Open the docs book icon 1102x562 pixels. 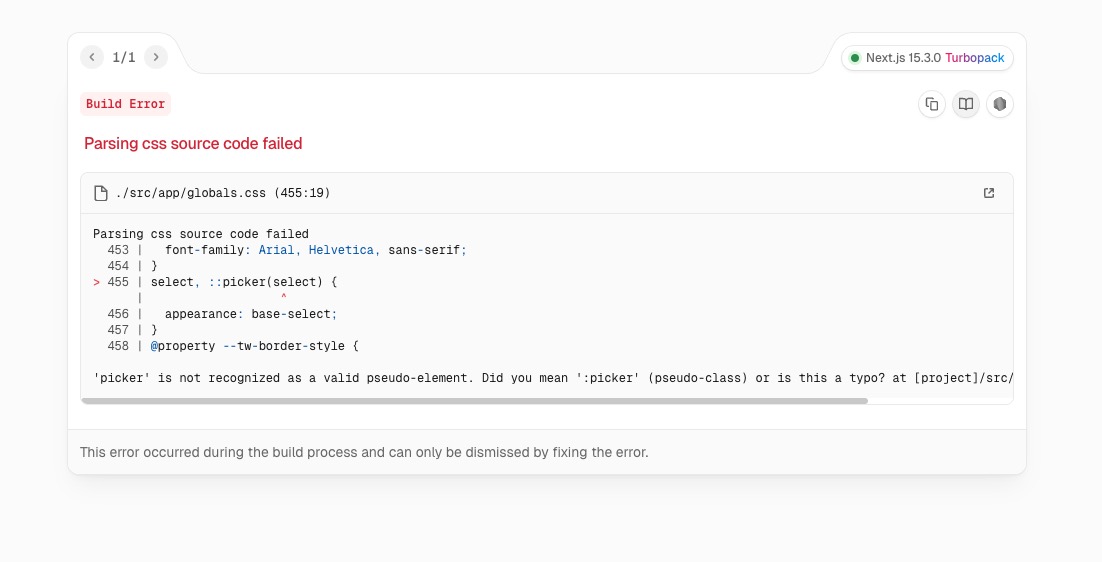coord(966,104)
